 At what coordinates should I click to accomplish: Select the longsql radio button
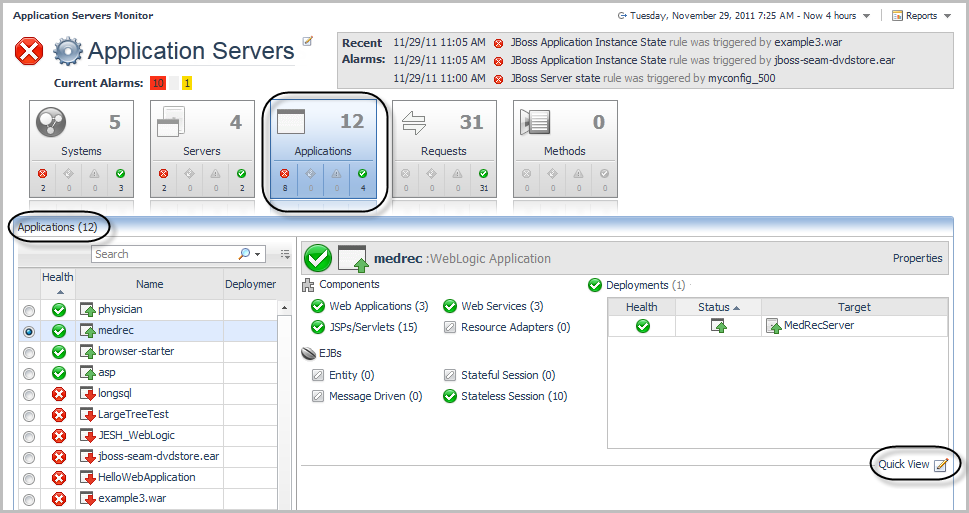coord(29,394)
